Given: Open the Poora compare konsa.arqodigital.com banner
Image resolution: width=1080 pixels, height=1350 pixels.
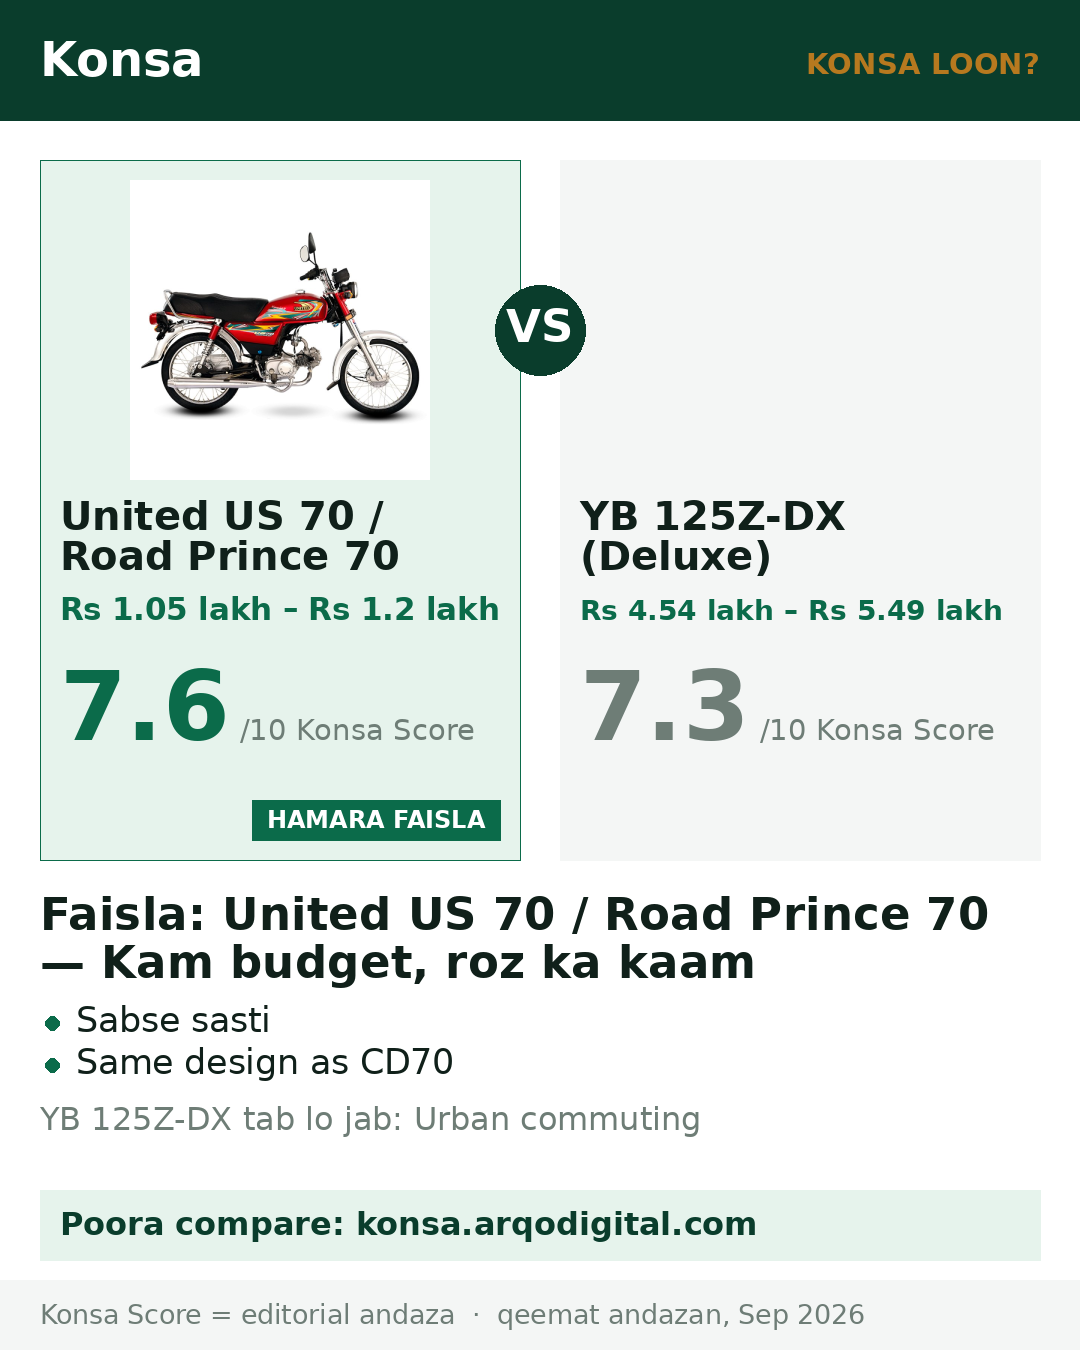Looking at the screenshot, I should pos(540,1225).
